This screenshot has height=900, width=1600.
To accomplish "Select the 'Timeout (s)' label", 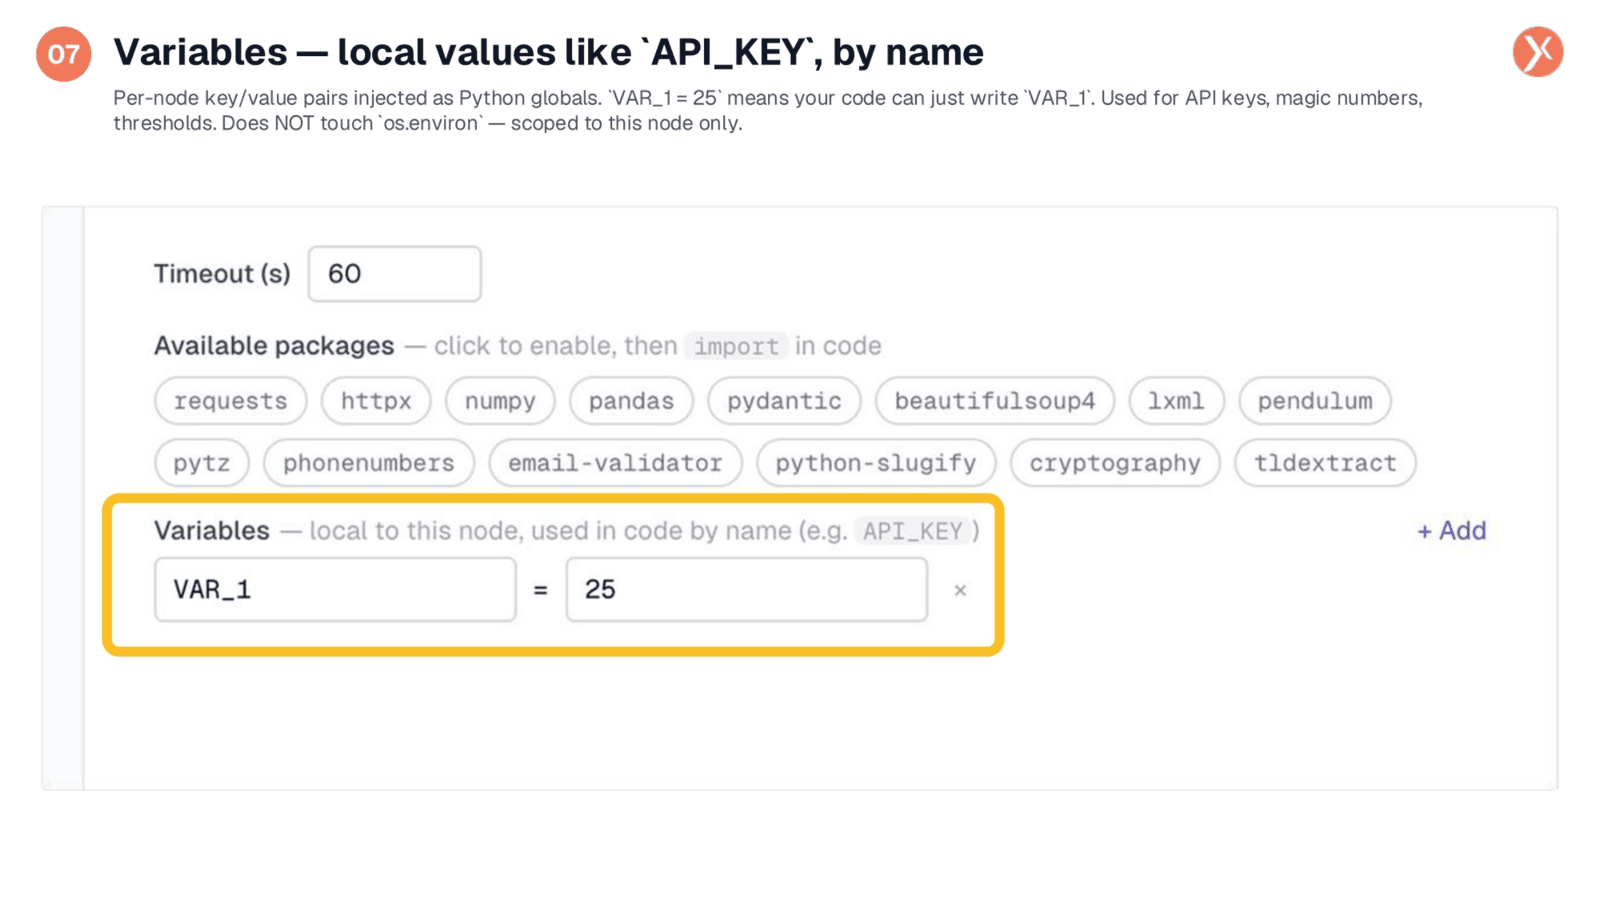I will tap(222, 274).
